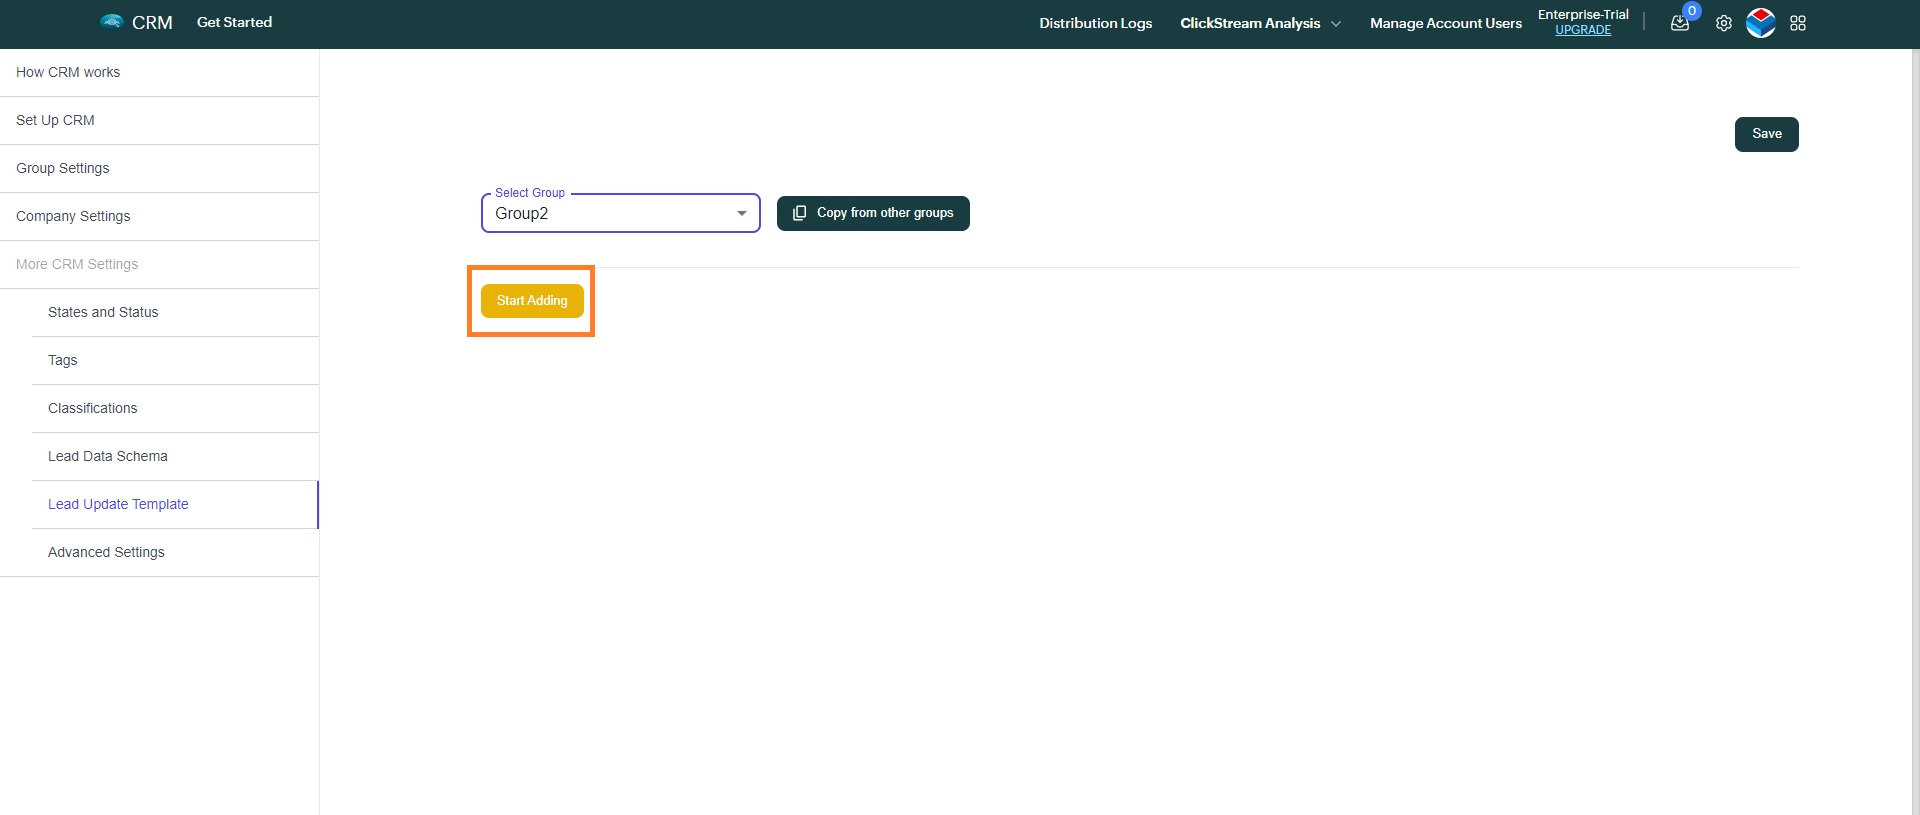Image resolution: width=1920 pixels, height=815 pixels.
Task: Open the apps grid icon
Action: point(1798,23)
